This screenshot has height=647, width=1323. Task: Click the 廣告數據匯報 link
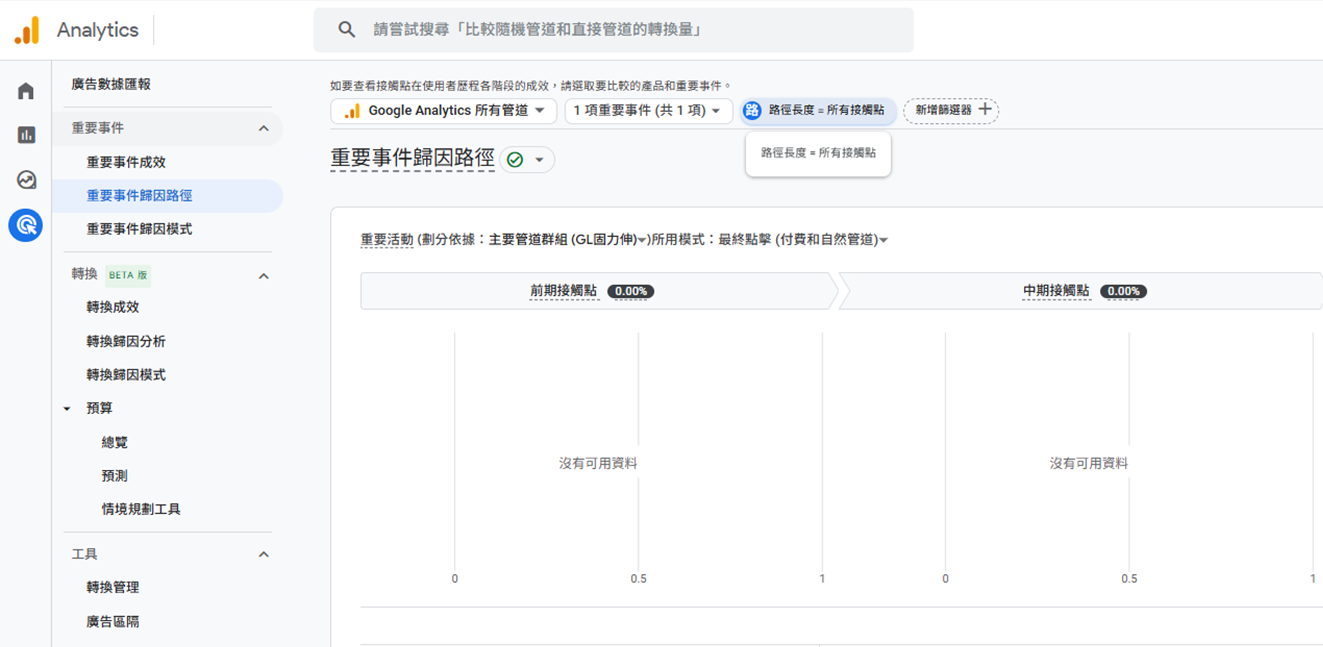point(111,85)
